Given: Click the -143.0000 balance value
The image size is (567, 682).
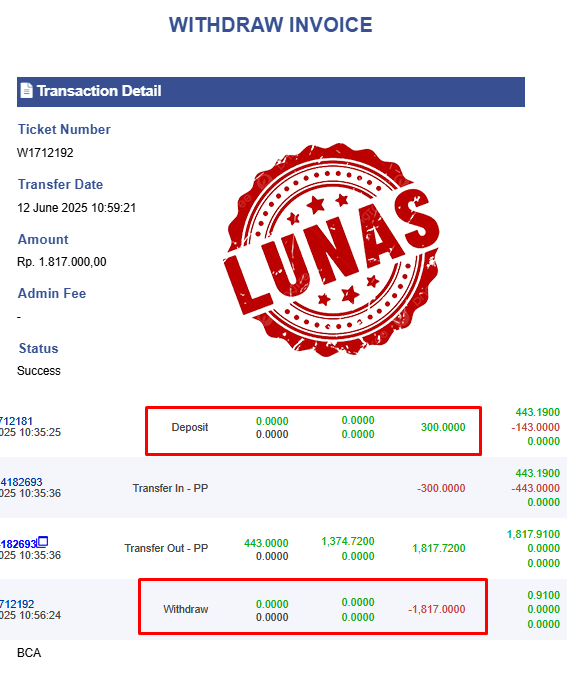Looking at the screenshot, I should [x=536, y=427].
